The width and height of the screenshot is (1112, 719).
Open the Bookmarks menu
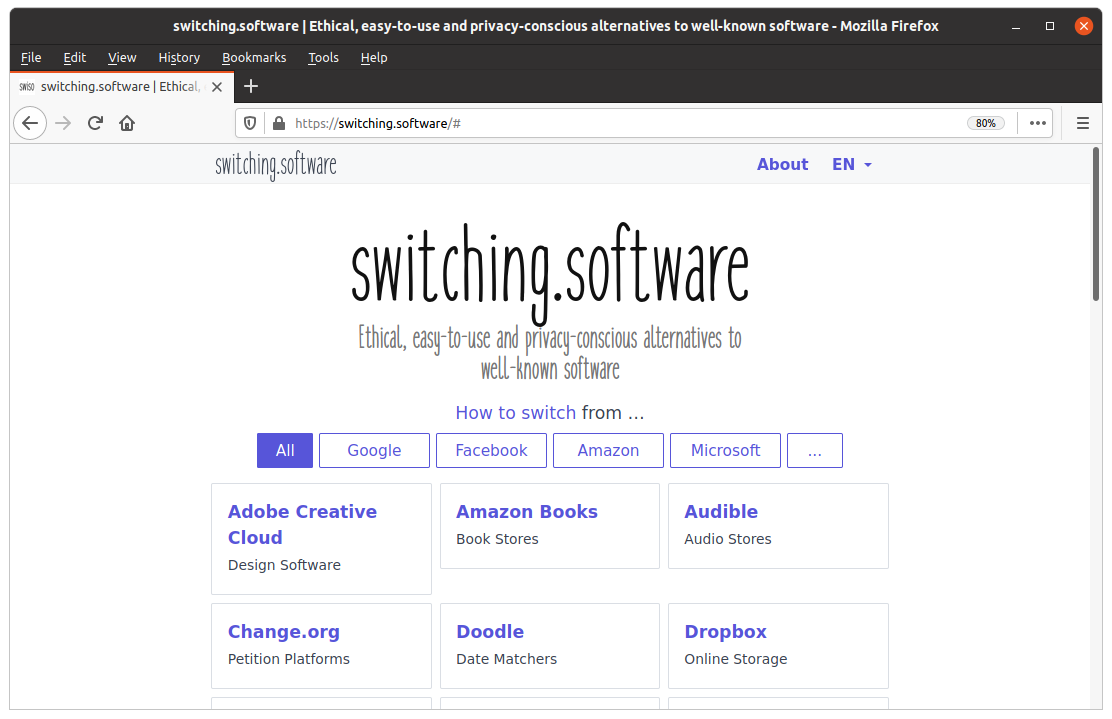click(254, 57)
